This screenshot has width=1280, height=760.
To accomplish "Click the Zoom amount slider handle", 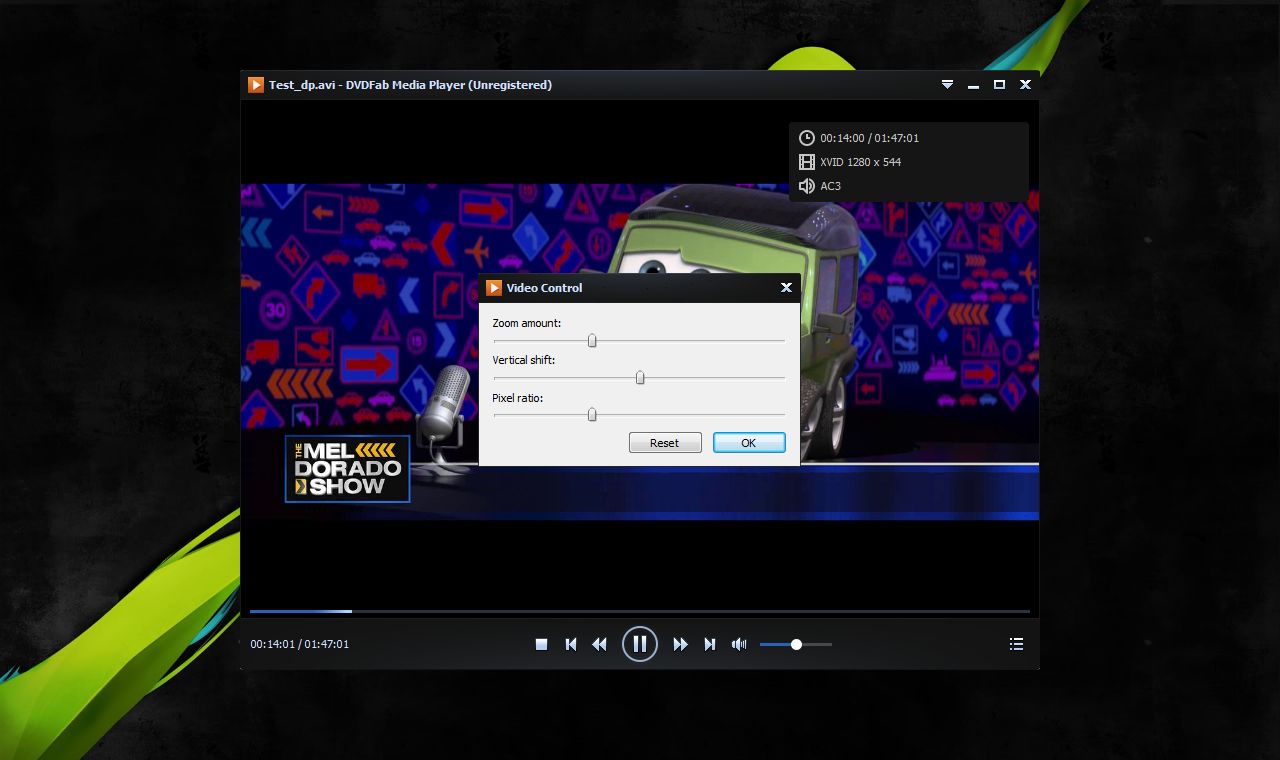I will [x=592, y=341].
